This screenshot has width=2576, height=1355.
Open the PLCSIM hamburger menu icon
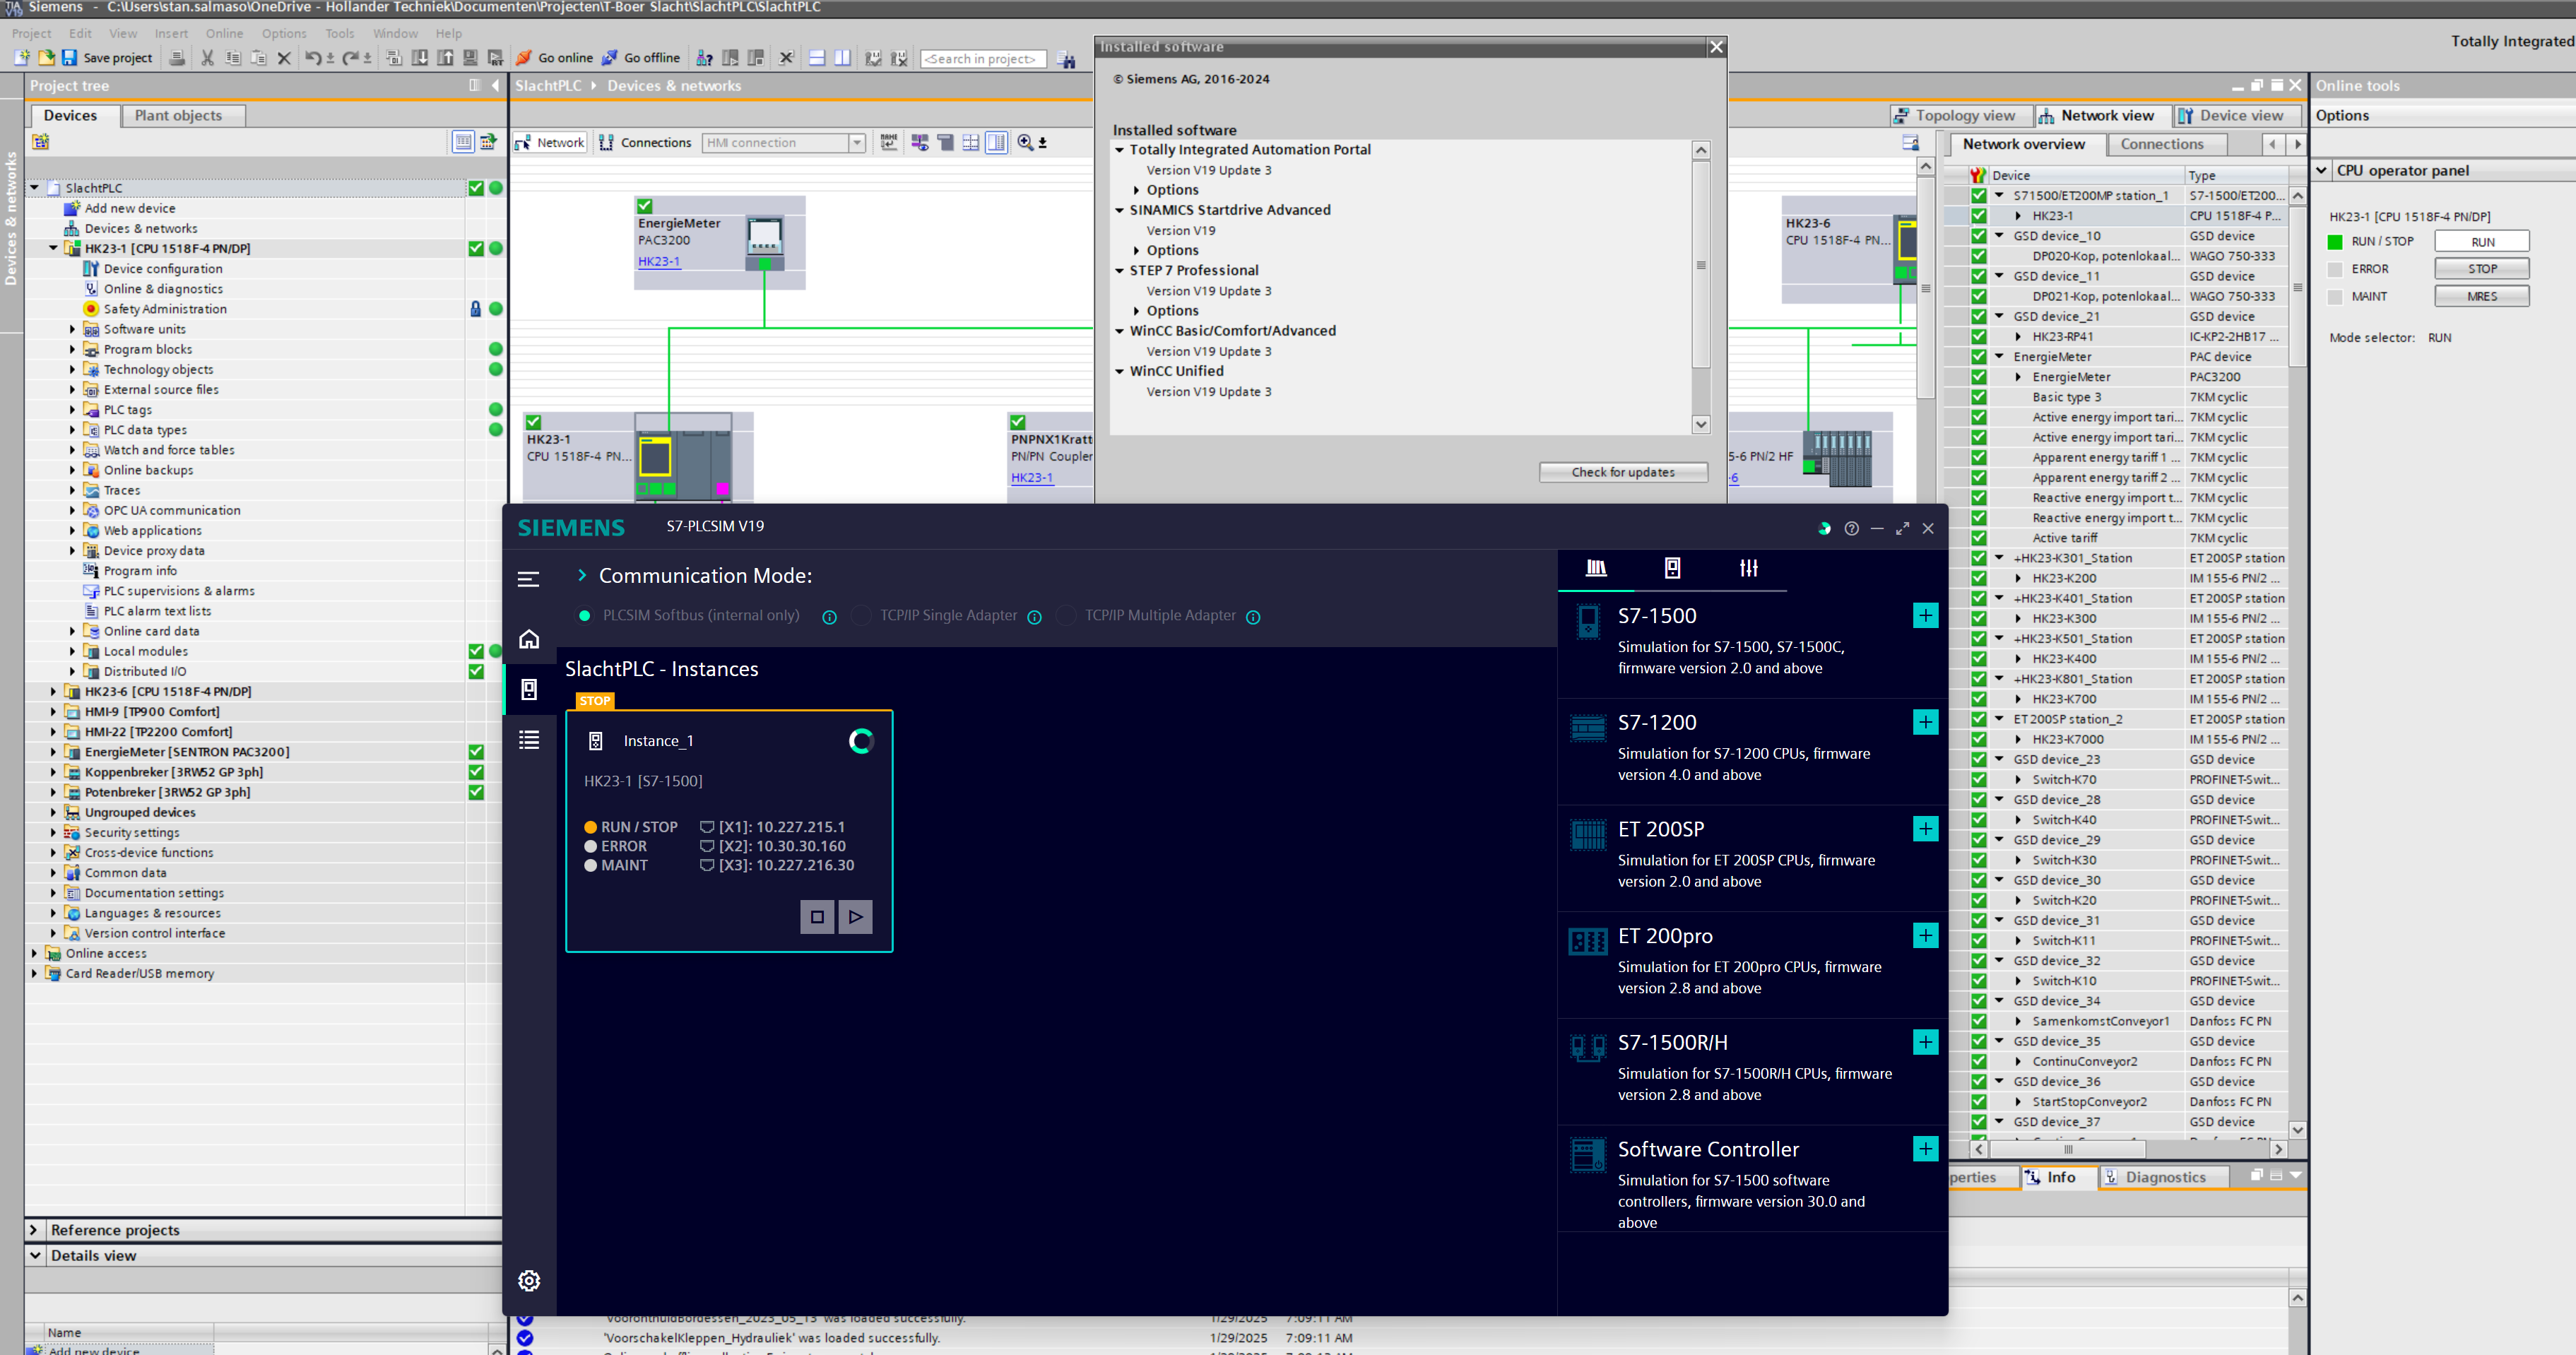pos(529,579)
